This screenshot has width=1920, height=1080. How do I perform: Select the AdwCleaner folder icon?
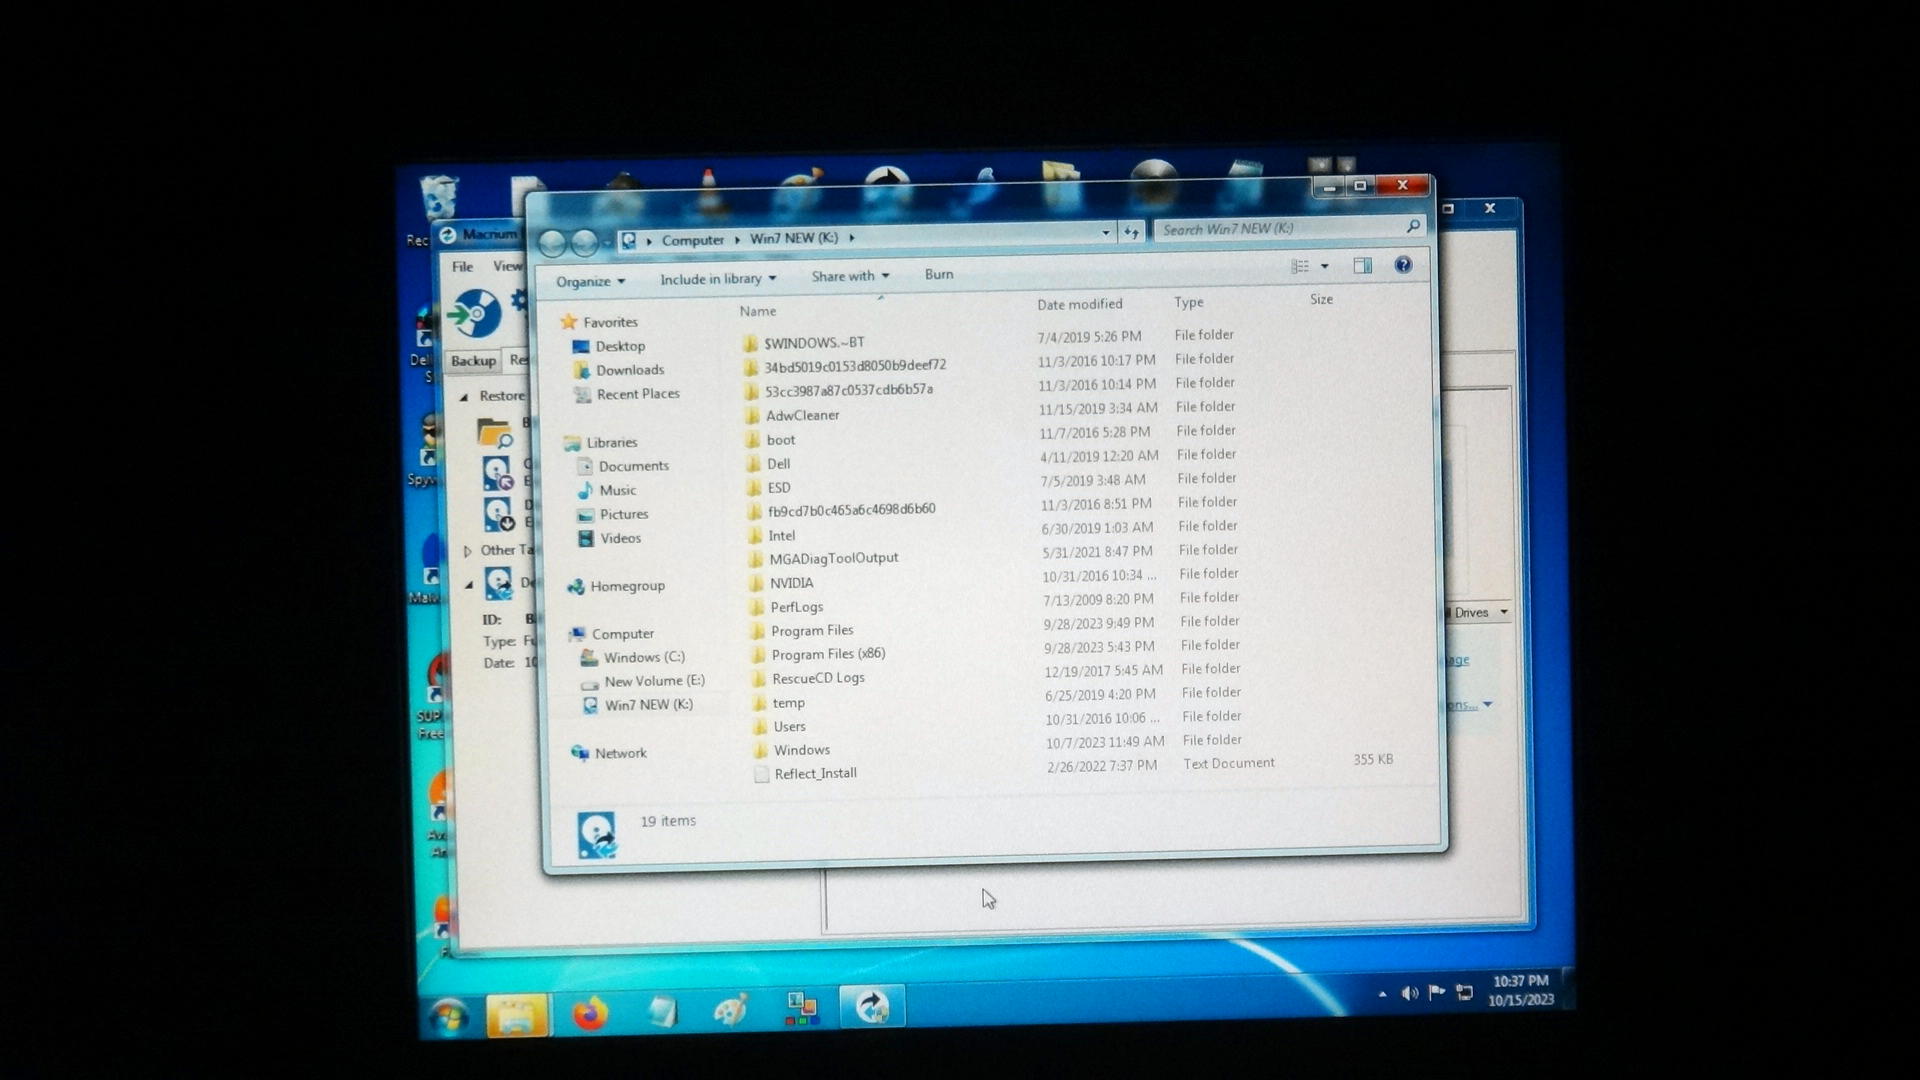[753, 416]
